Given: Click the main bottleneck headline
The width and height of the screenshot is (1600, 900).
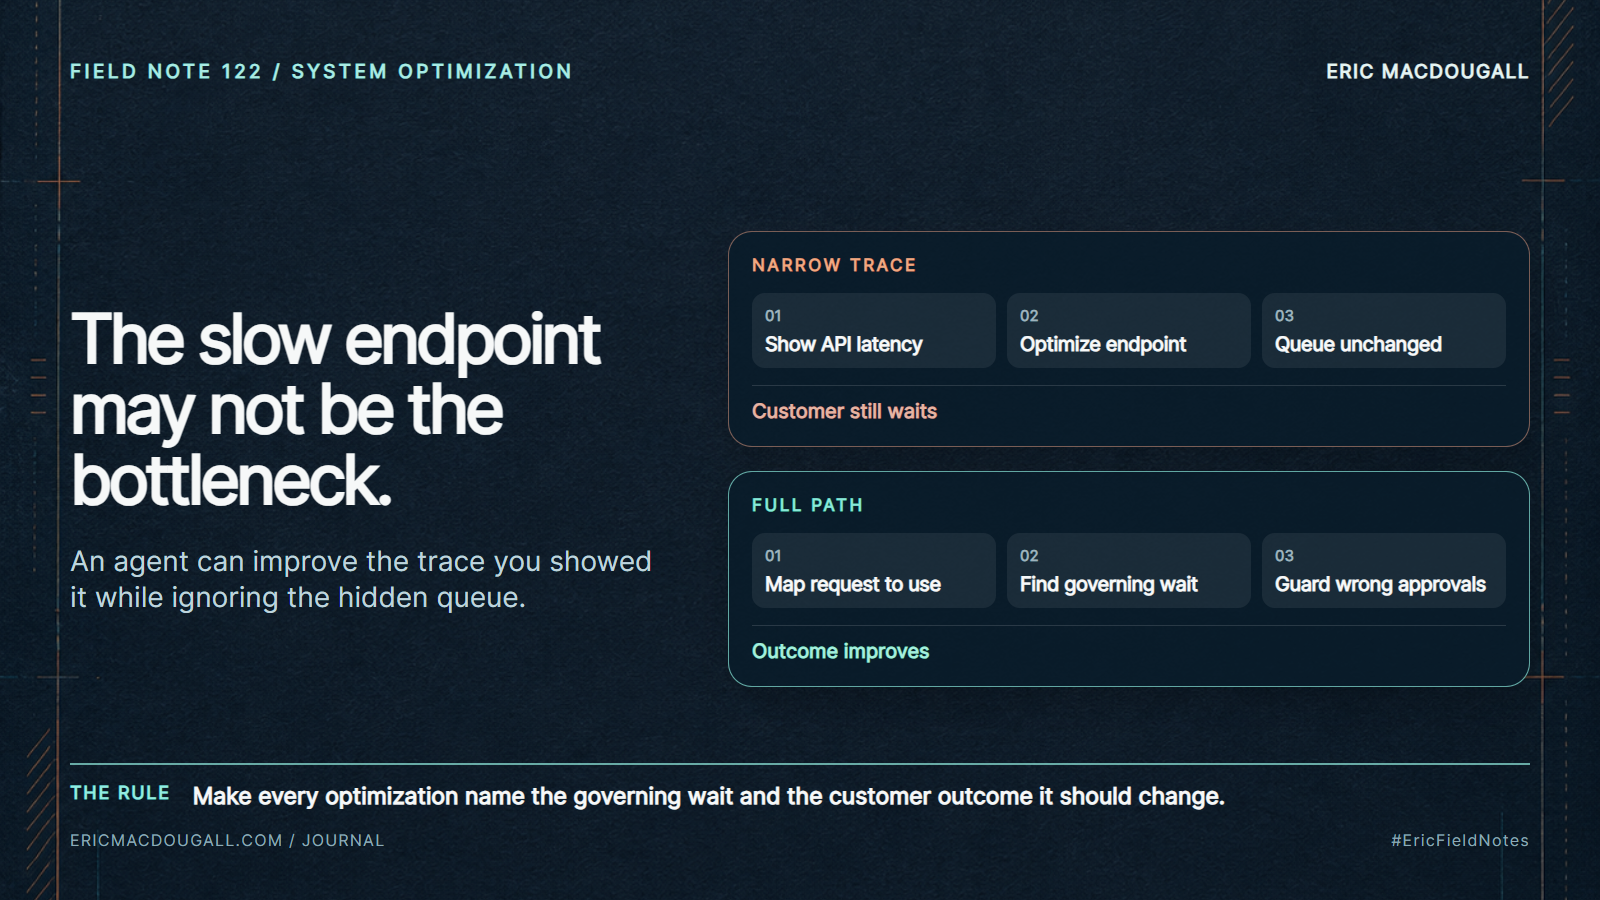Looking at the screenshot, I should click(x=336, y=409).
